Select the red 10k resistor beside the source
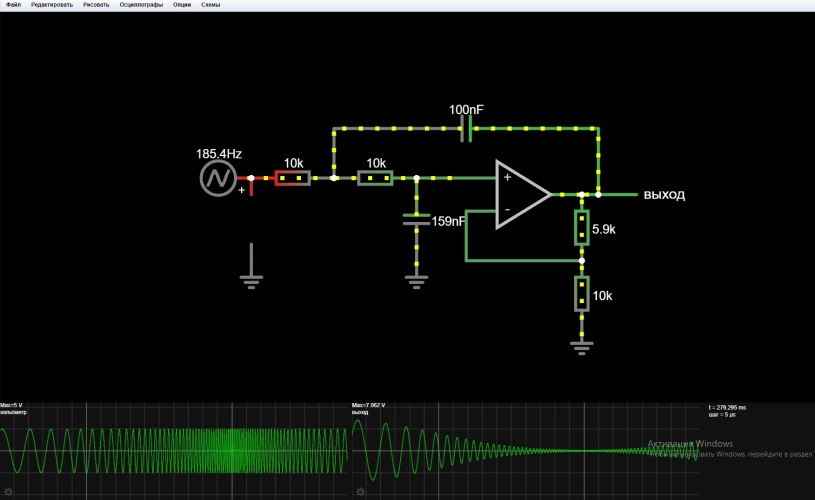 pyautogui.click(x=292, y=178)
